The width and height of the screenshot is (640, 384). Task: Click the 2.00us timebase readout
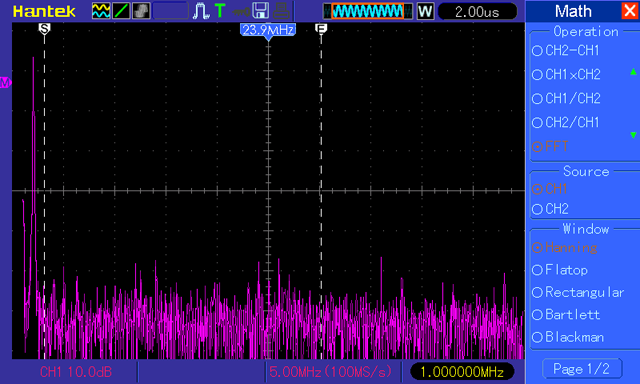point(477,11)
